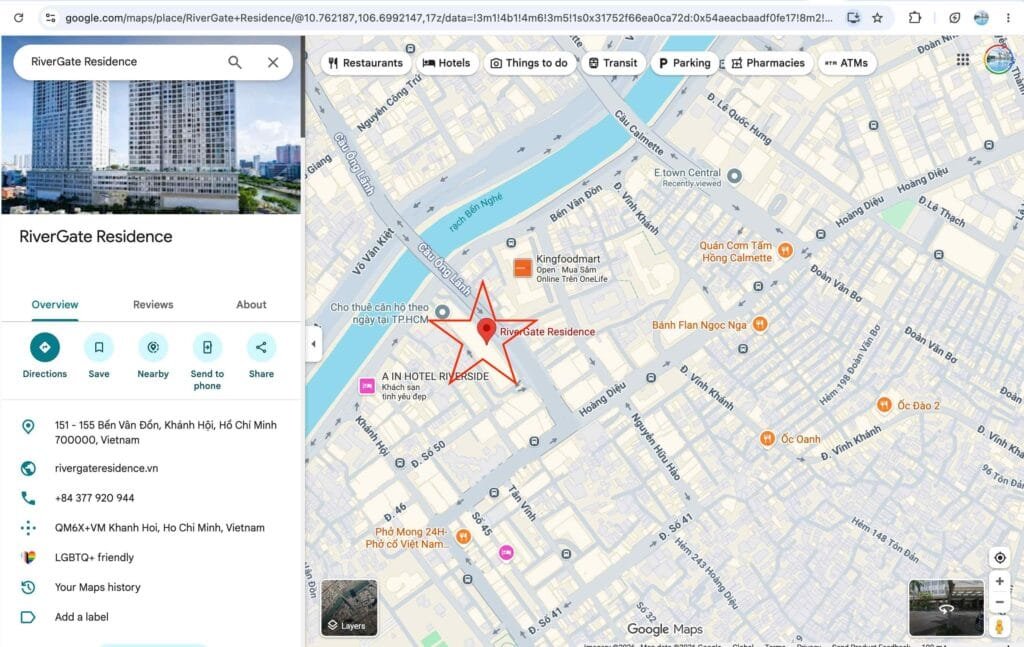Click the browser address bar URL

tap(449, 18)
